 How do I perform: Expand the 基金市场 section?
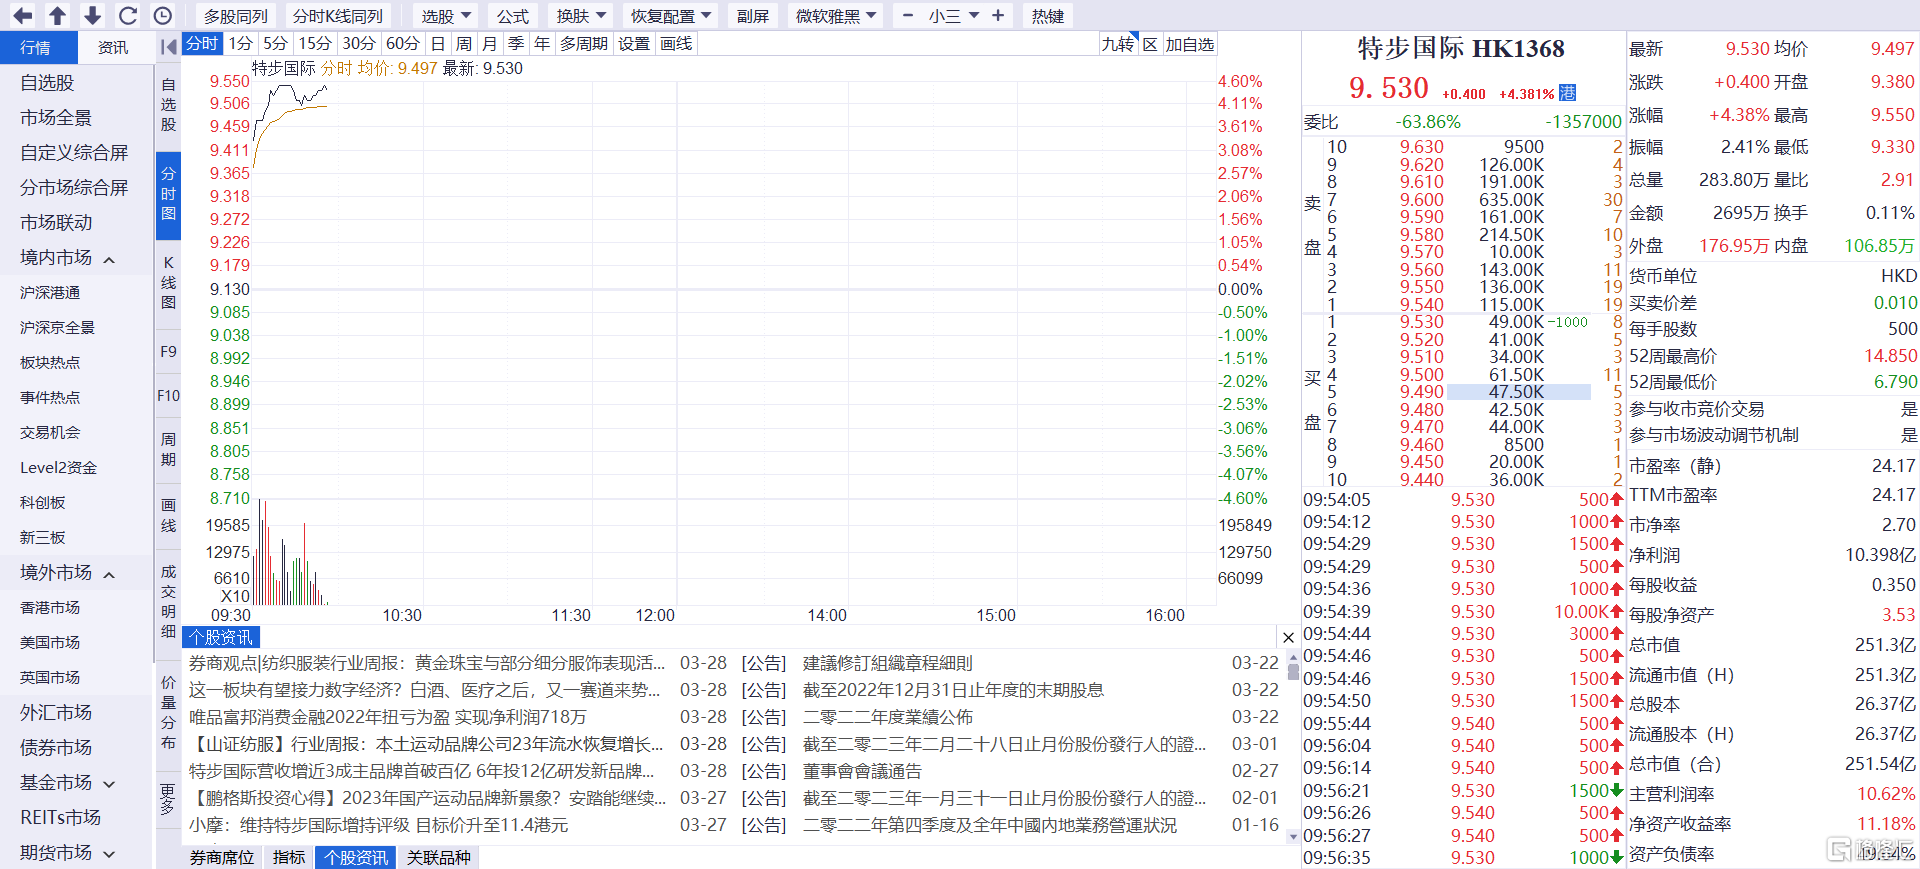109,784
